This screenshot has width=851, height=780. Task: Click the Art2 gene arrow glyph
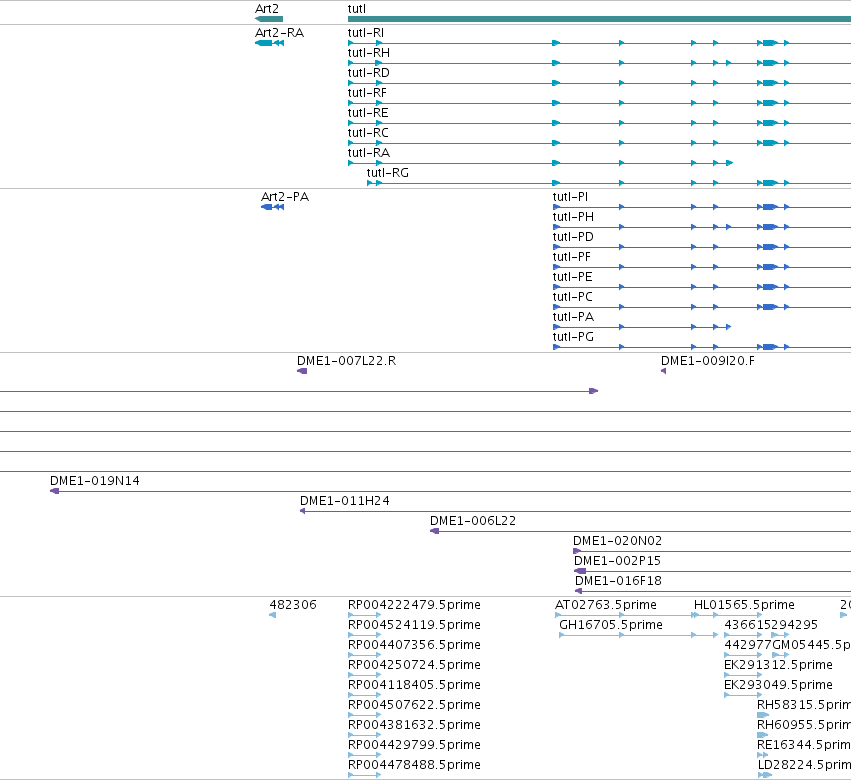(269, 19)
